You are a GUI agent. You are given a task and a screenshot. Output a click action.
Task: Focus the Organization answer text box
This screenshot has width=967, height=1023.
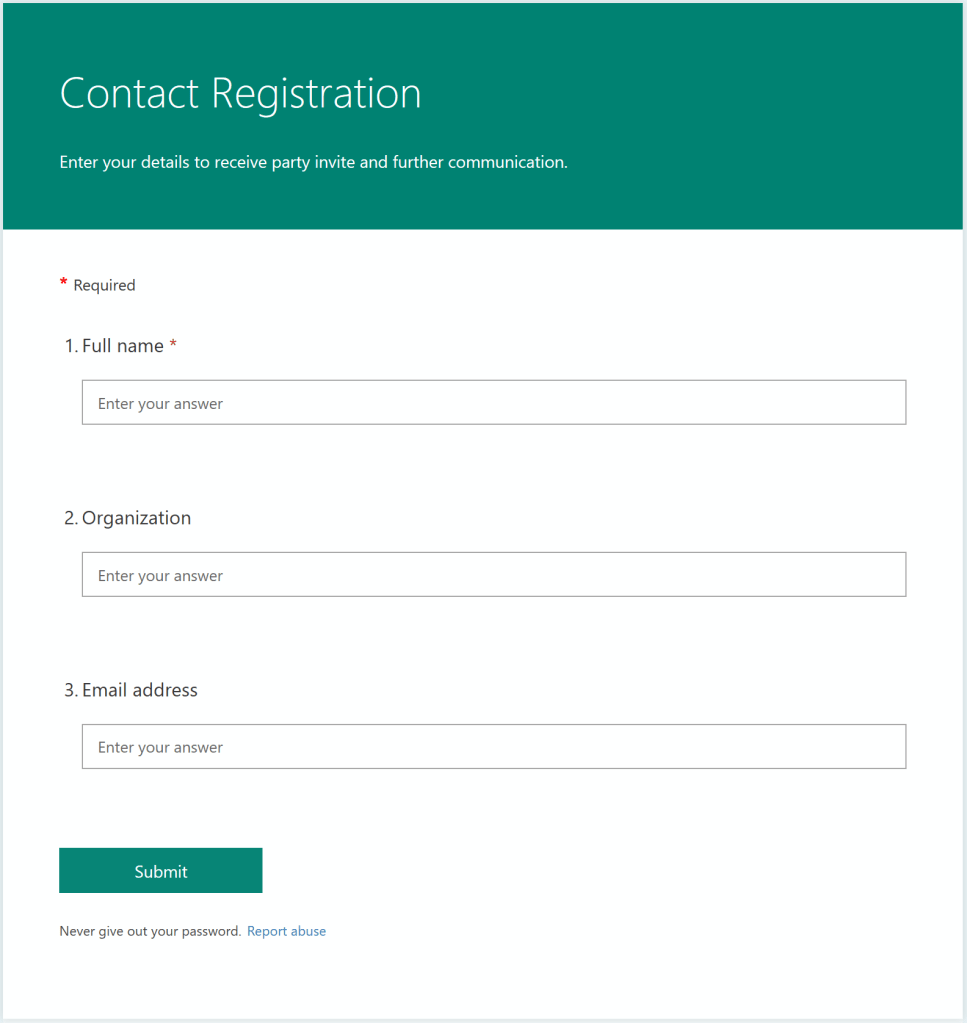pos(493,574)
